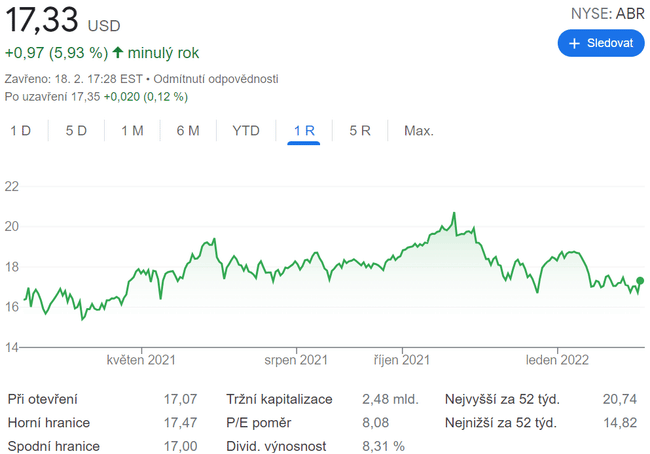650x454 pixels.
Task: Click the Tržní kapitalizace label
Action: pyautogui.click(x=279, y=400)
